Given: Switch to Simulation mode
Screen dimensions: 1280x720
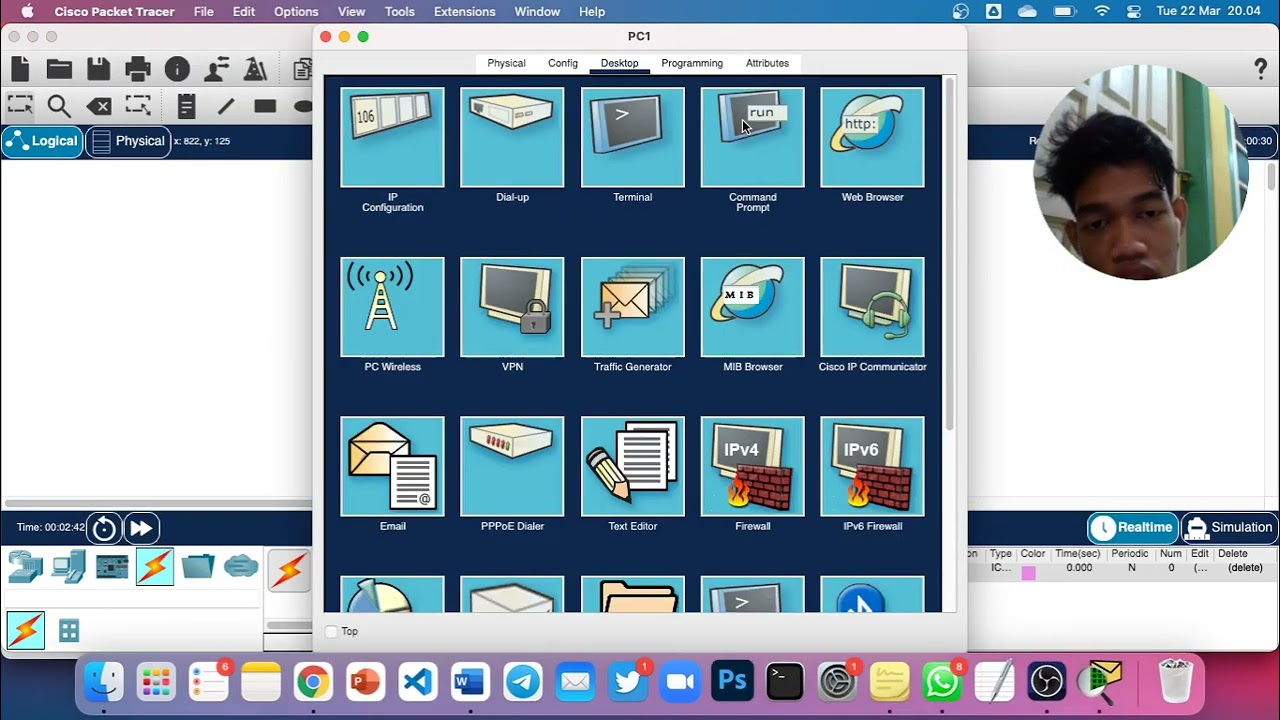Looking at the screenshot, I should point(1229,527).
